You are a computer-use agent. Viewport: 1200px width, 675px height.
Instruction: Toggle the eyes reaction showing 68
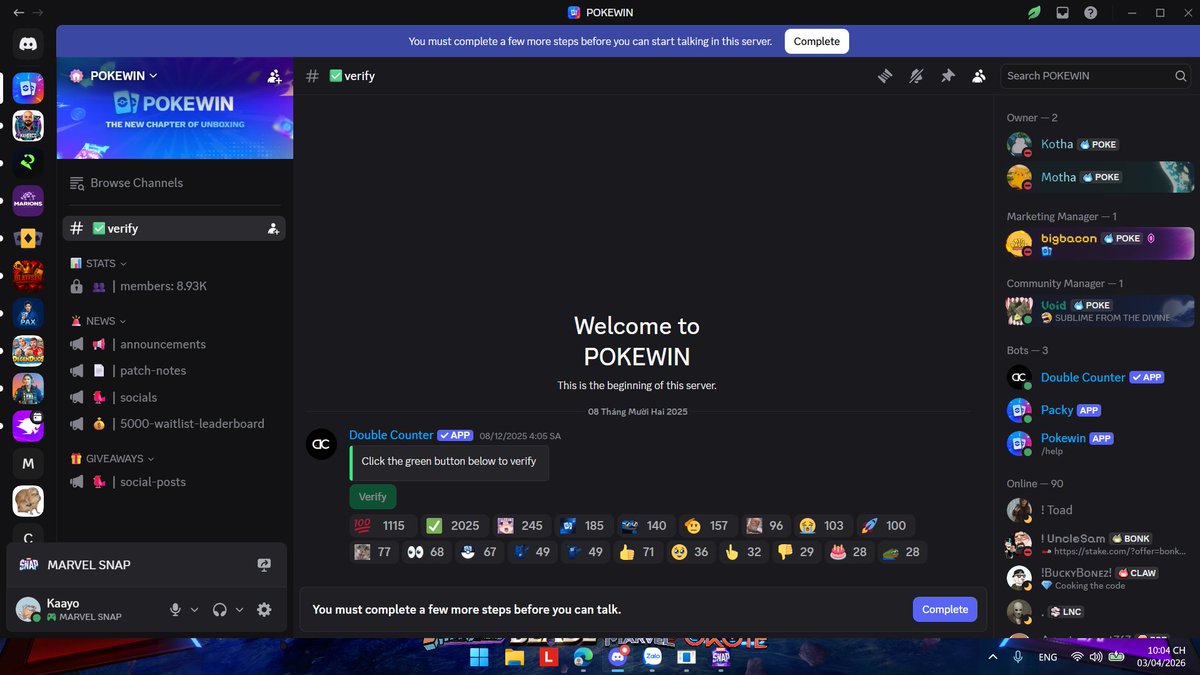426,552
